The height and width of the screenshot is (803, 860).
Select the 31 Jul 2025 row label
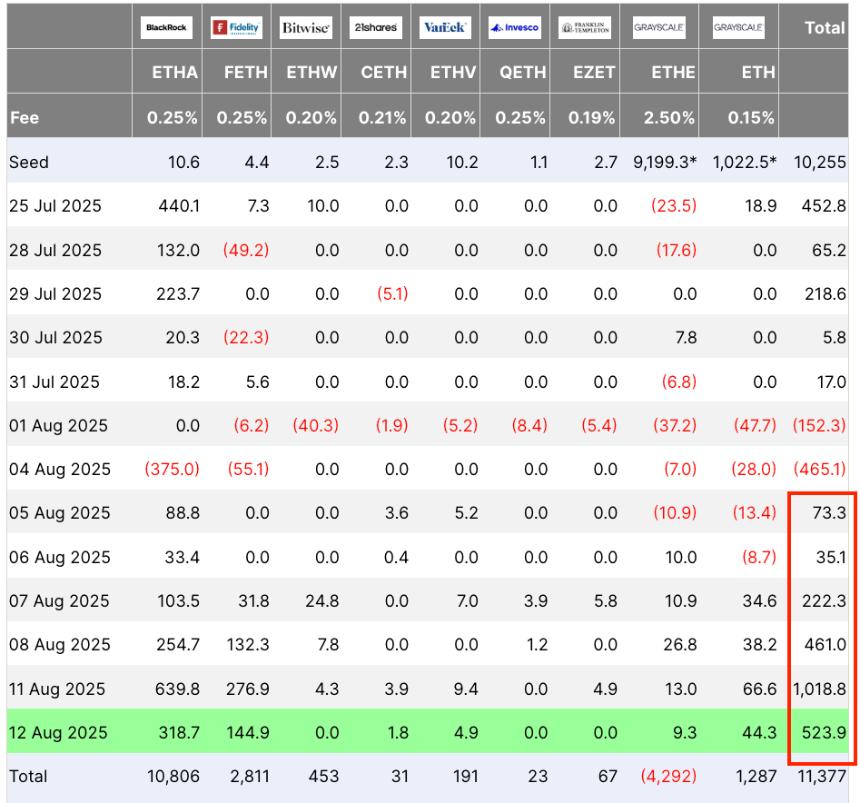click(x=54, y=382)
